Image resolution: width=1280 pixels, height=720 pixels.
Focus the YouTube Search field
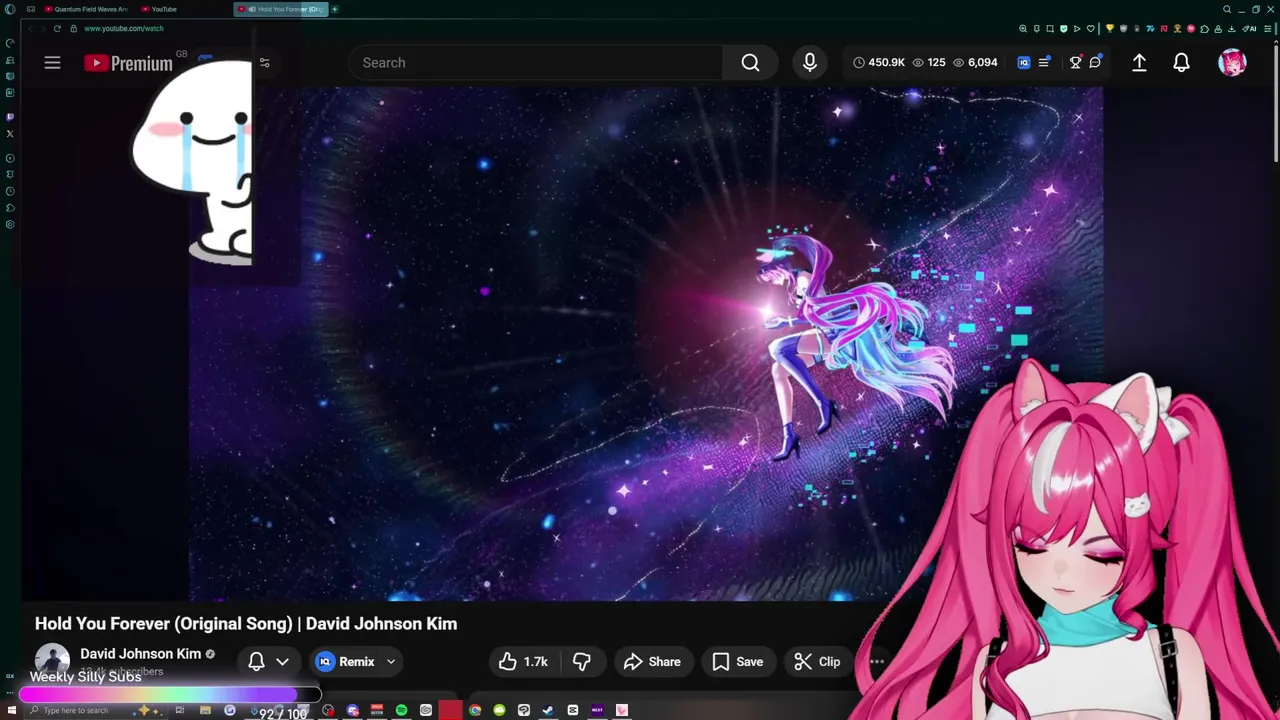(536, 62)
